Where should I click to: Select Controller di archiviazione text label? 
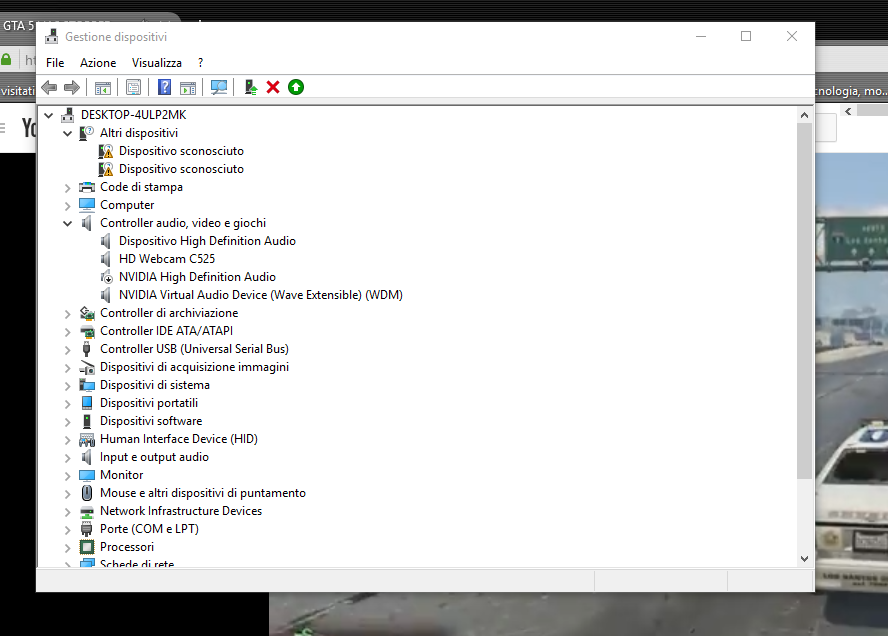tap(169, 313)
